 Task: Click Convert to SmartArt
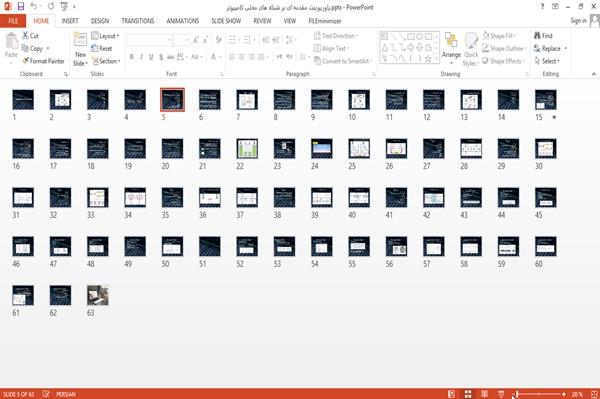click(343, 61)
